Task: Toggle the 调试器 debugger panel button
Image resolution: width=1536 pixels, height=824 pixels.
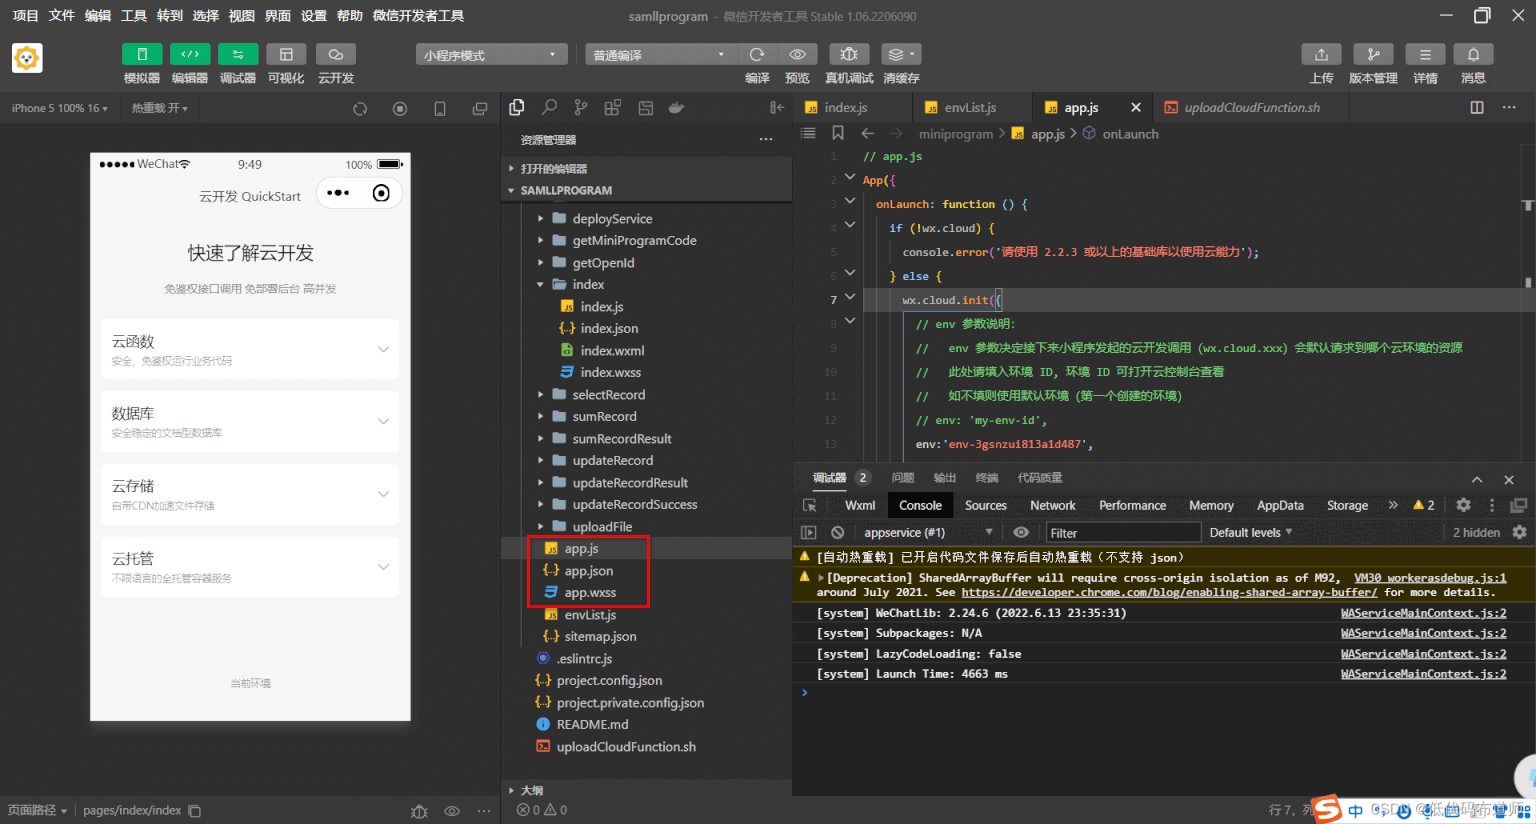Action: click(x=238, y=54)
